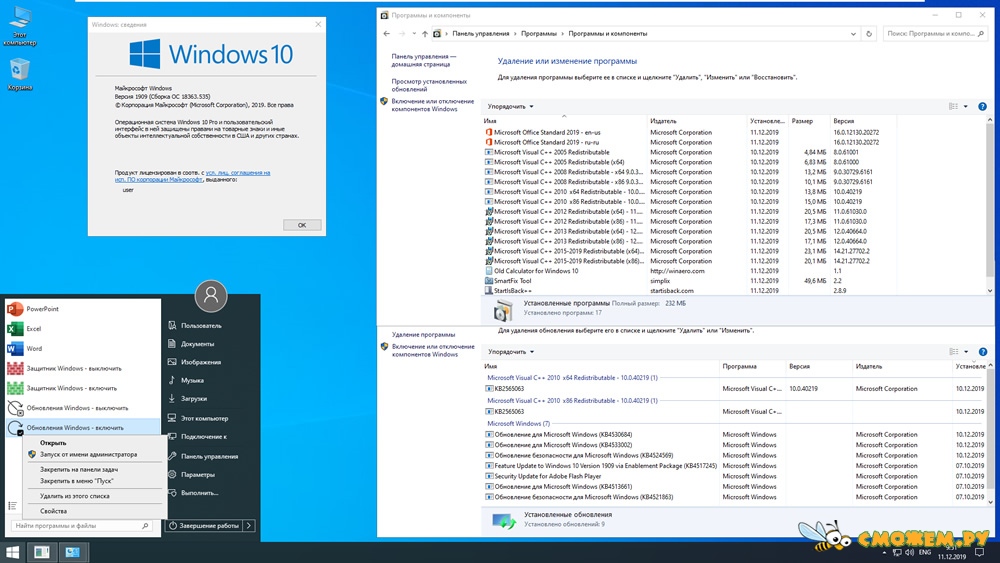Open Панель управления — домашняя страница link
The width and height of the screenshot is (1000, 563).
point(424,61)
